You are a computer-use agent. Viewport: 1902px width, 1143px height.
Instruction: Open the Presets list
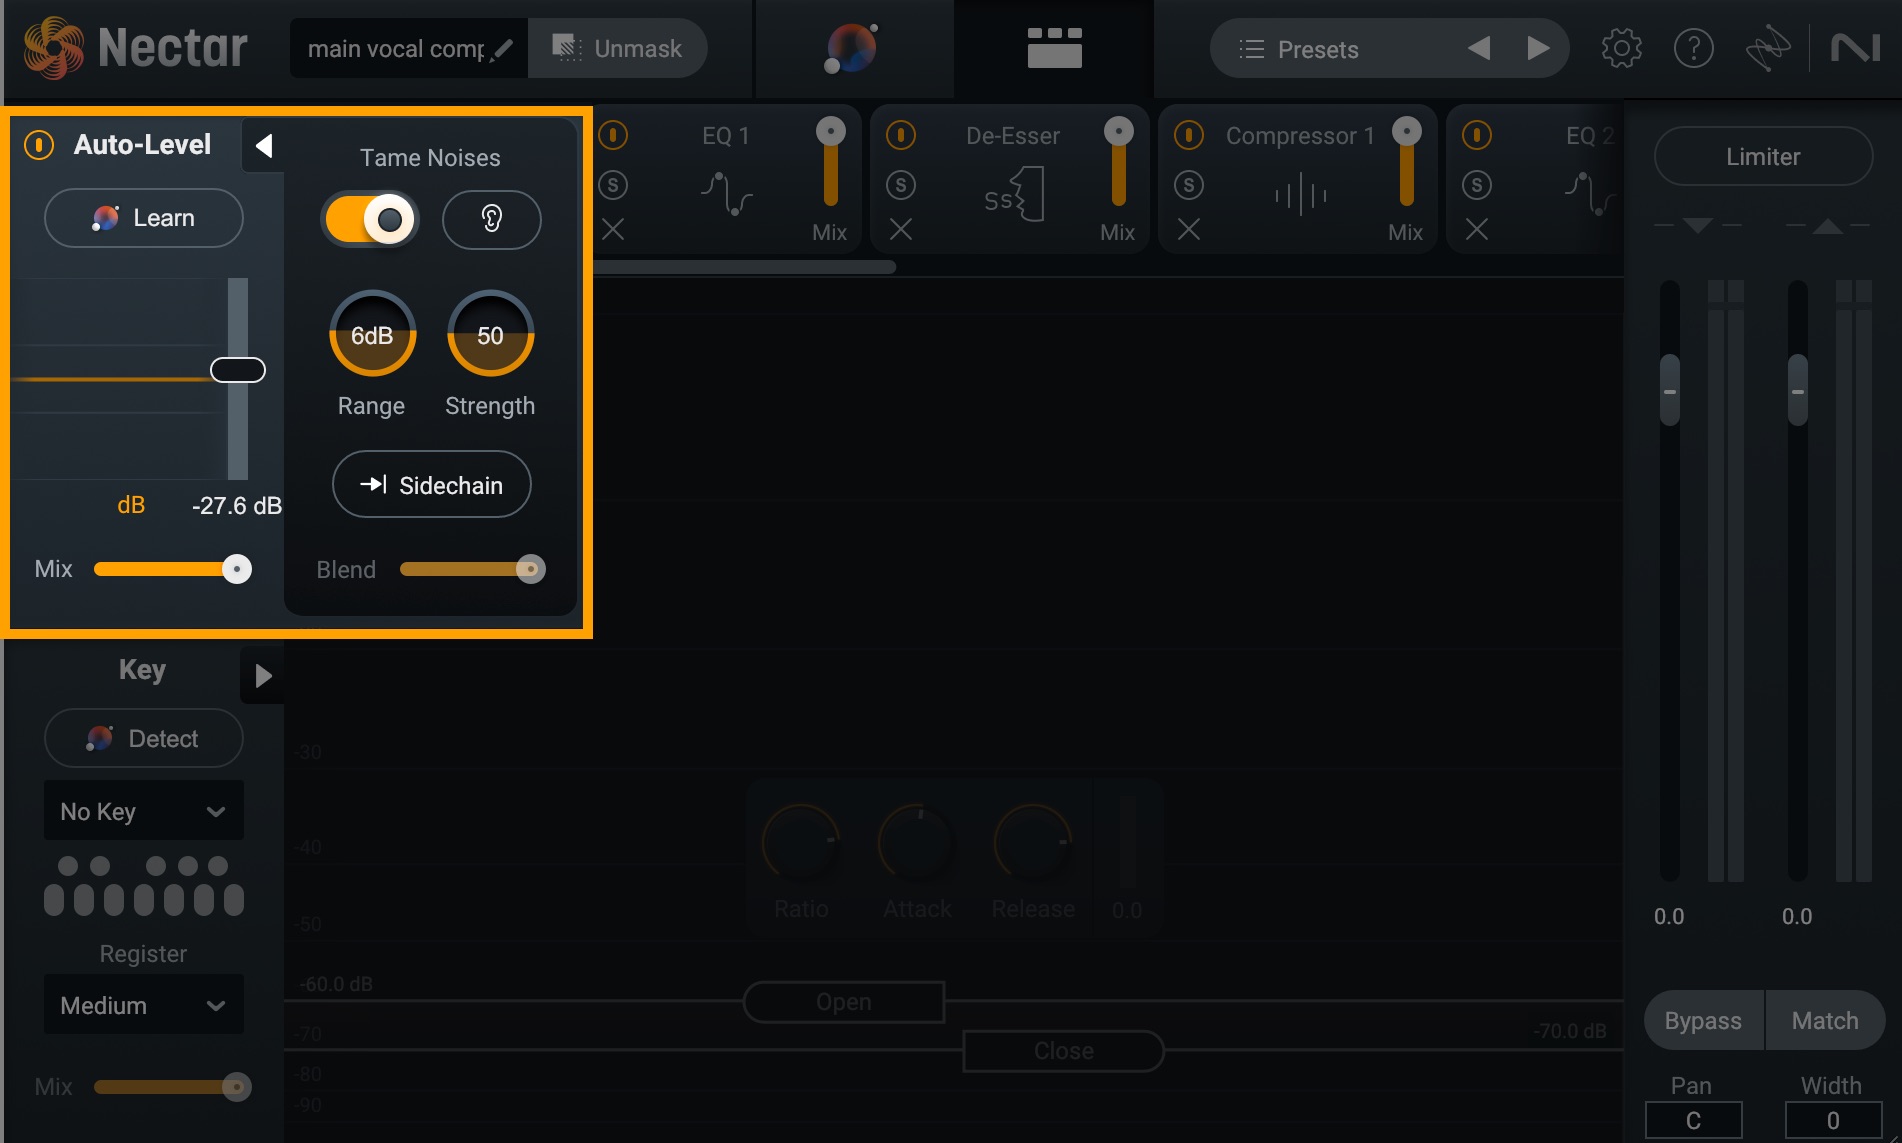pos(1299,49)
